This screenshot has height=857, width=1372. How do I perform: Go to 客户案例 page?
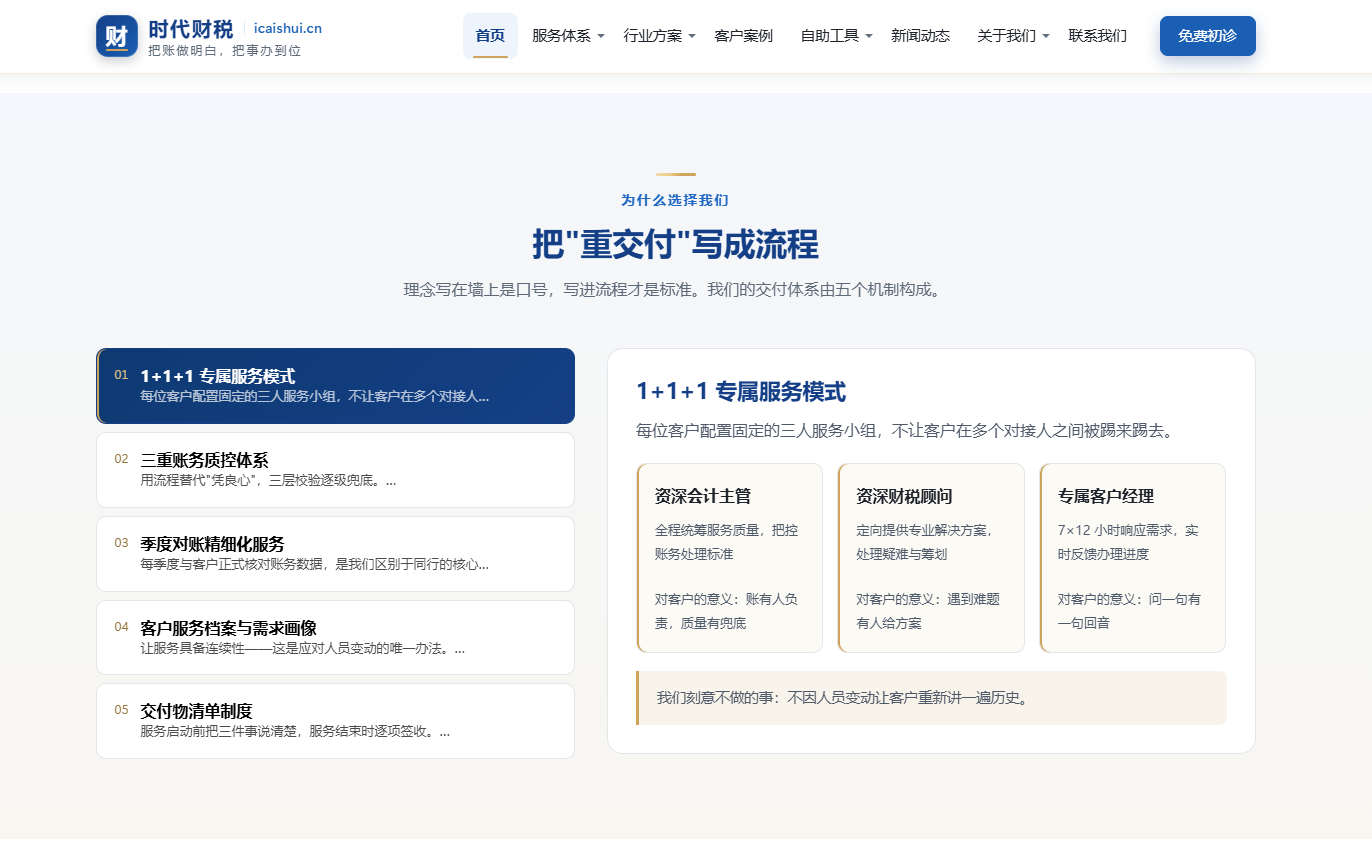(743, 36)
